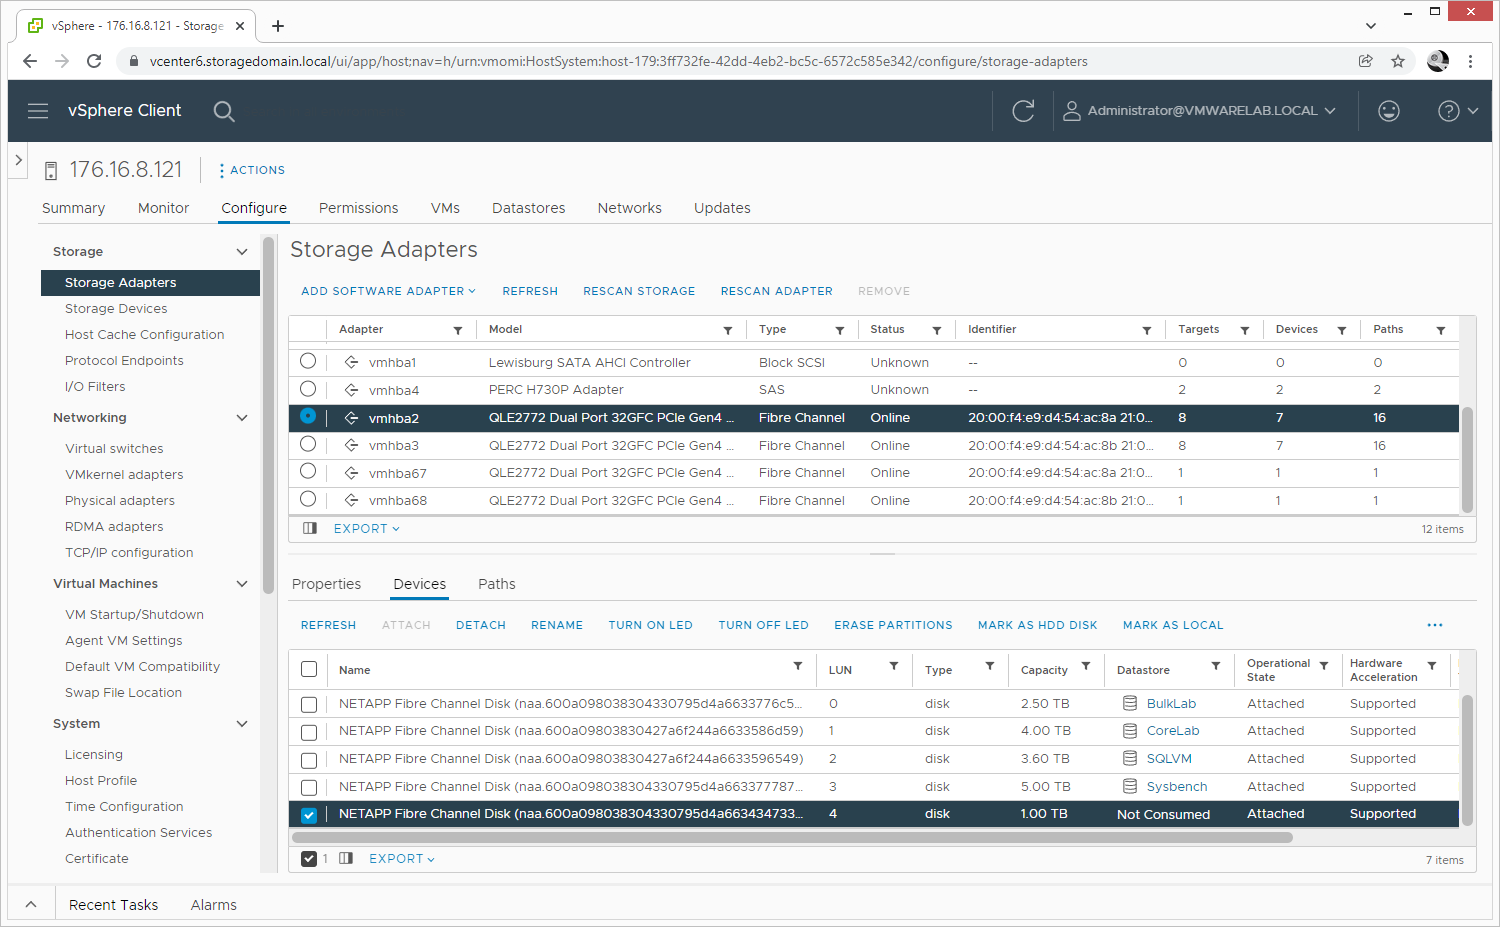The height and width of the screenshot is (927, 1500).
Task: Check the LUN 3 Sysbench disk checkbox
Action: pos(309,788)
